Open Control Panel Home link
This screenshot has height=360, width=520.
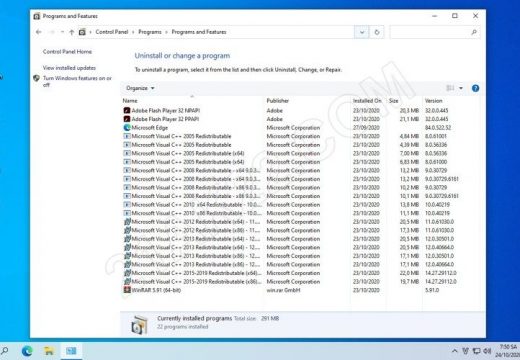pos(67,52)
